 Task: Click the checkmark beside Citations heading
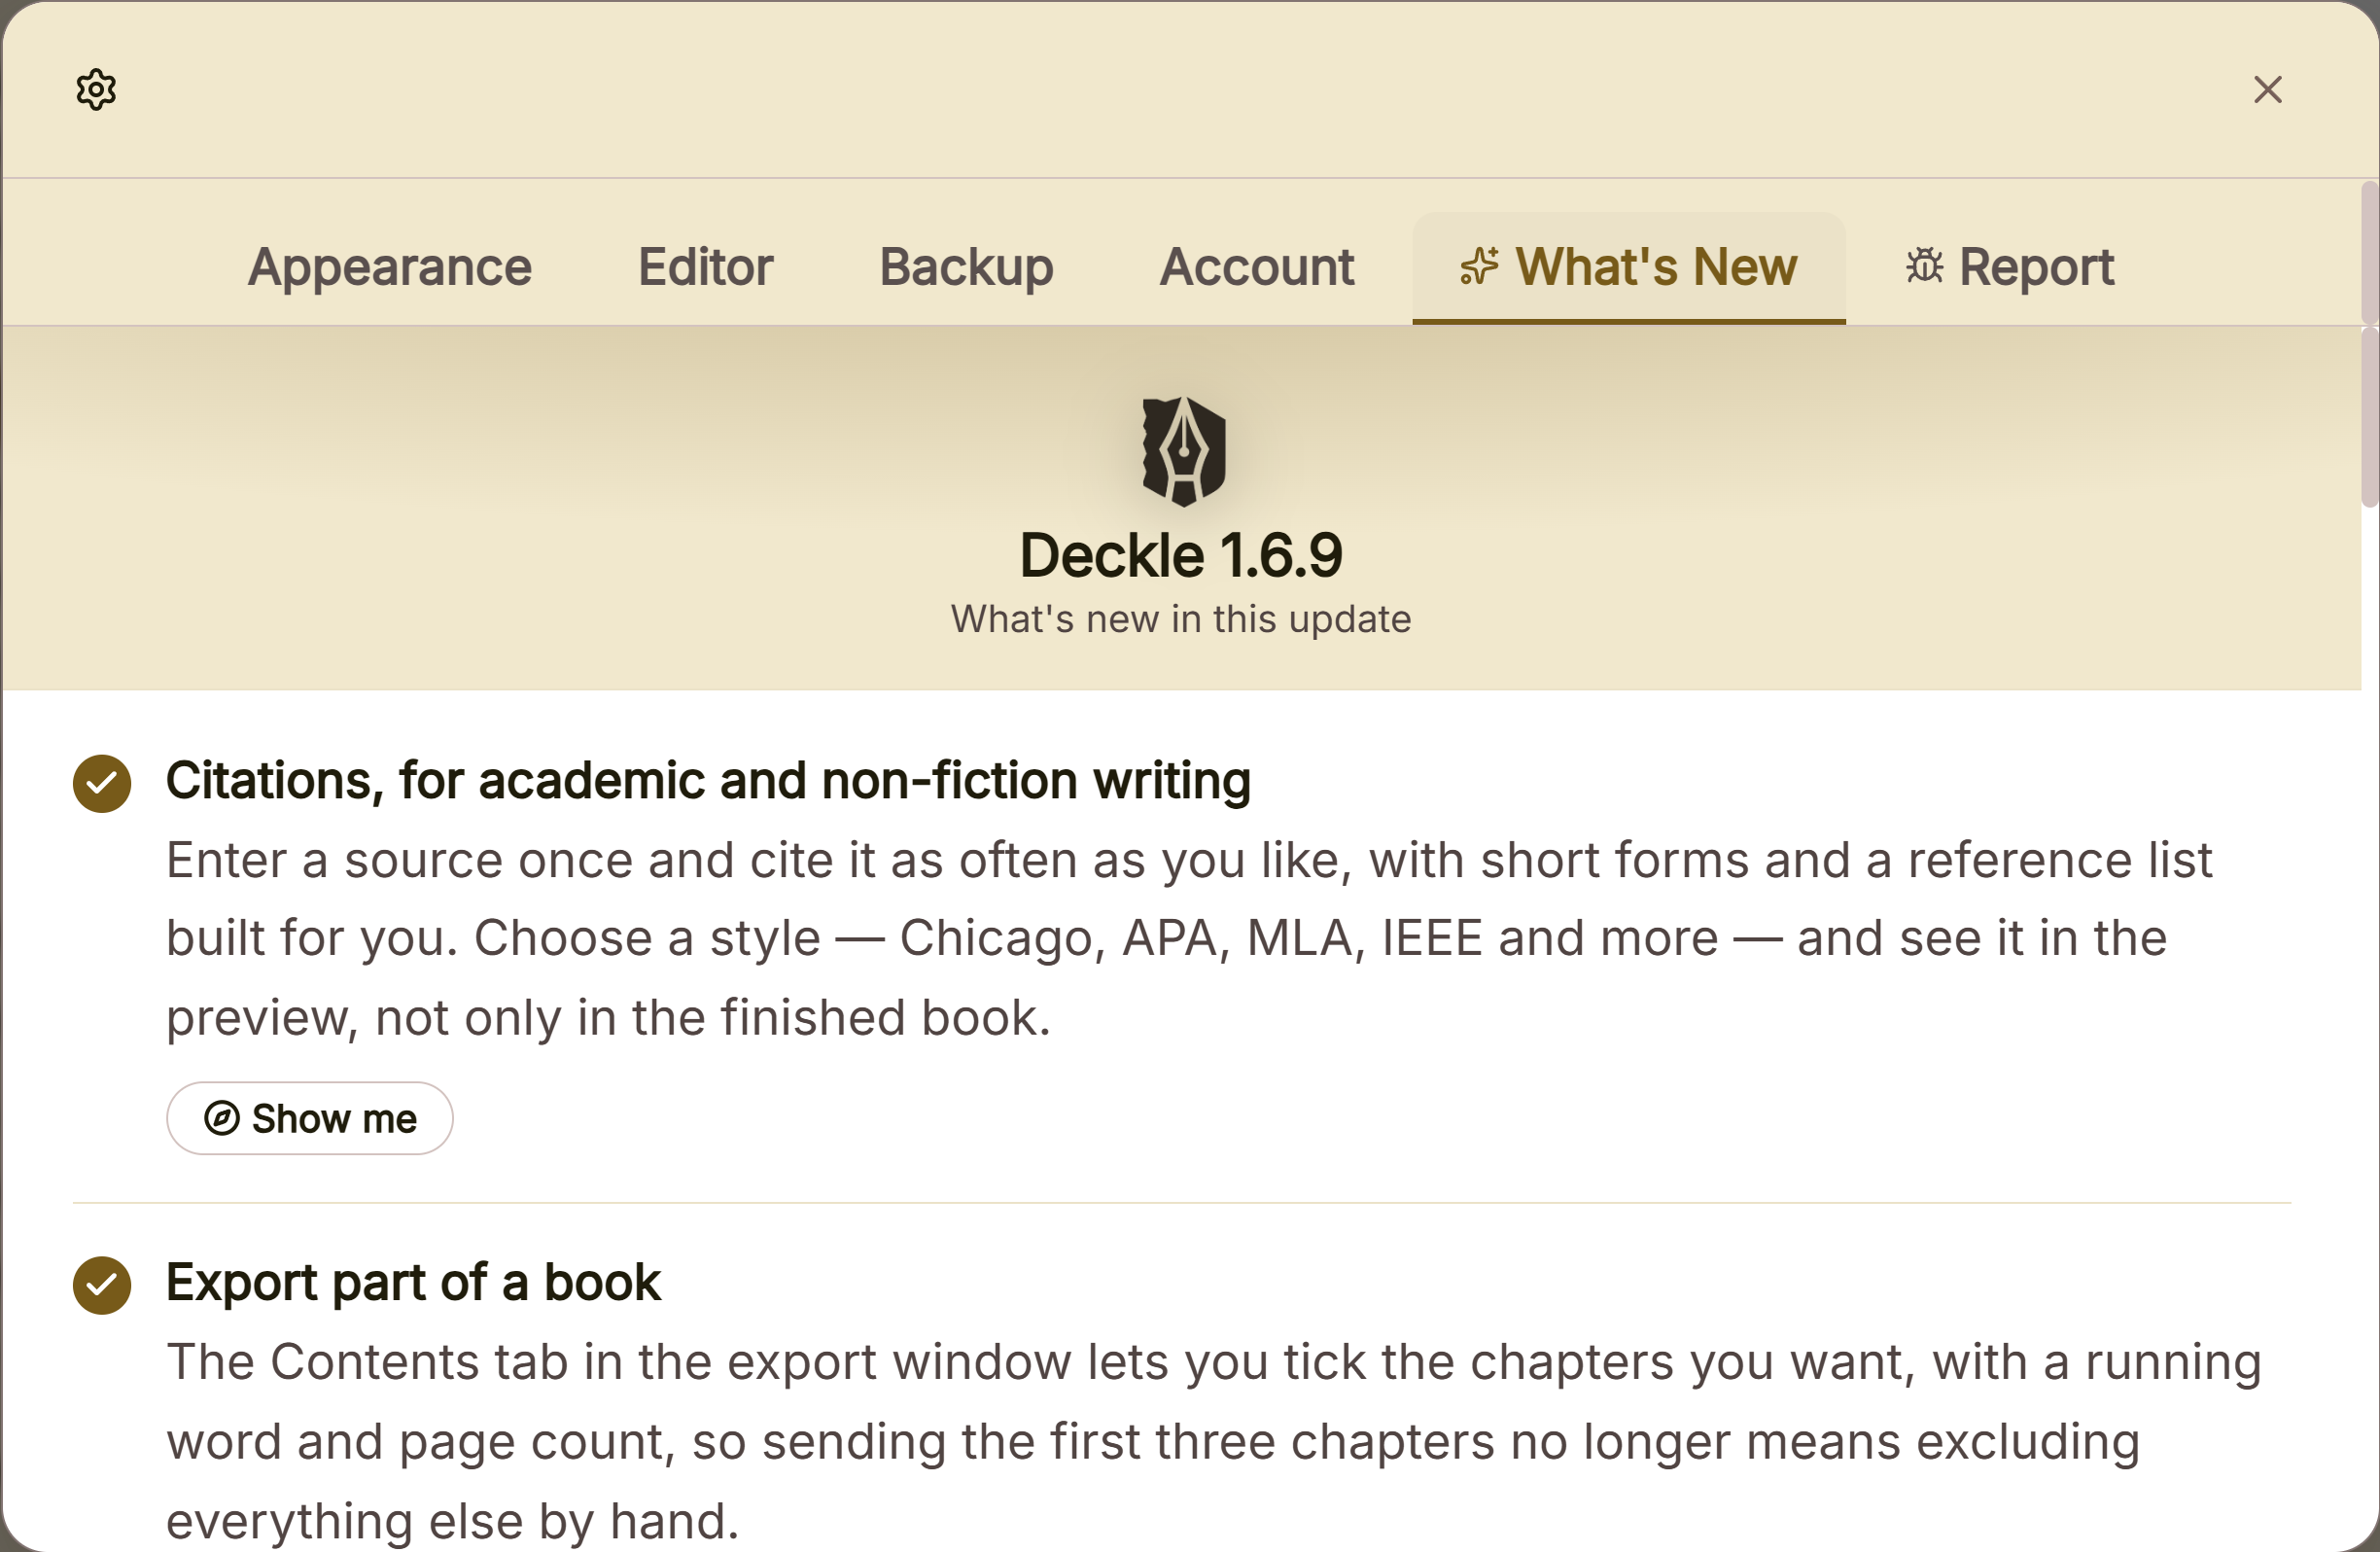[102, 784]
